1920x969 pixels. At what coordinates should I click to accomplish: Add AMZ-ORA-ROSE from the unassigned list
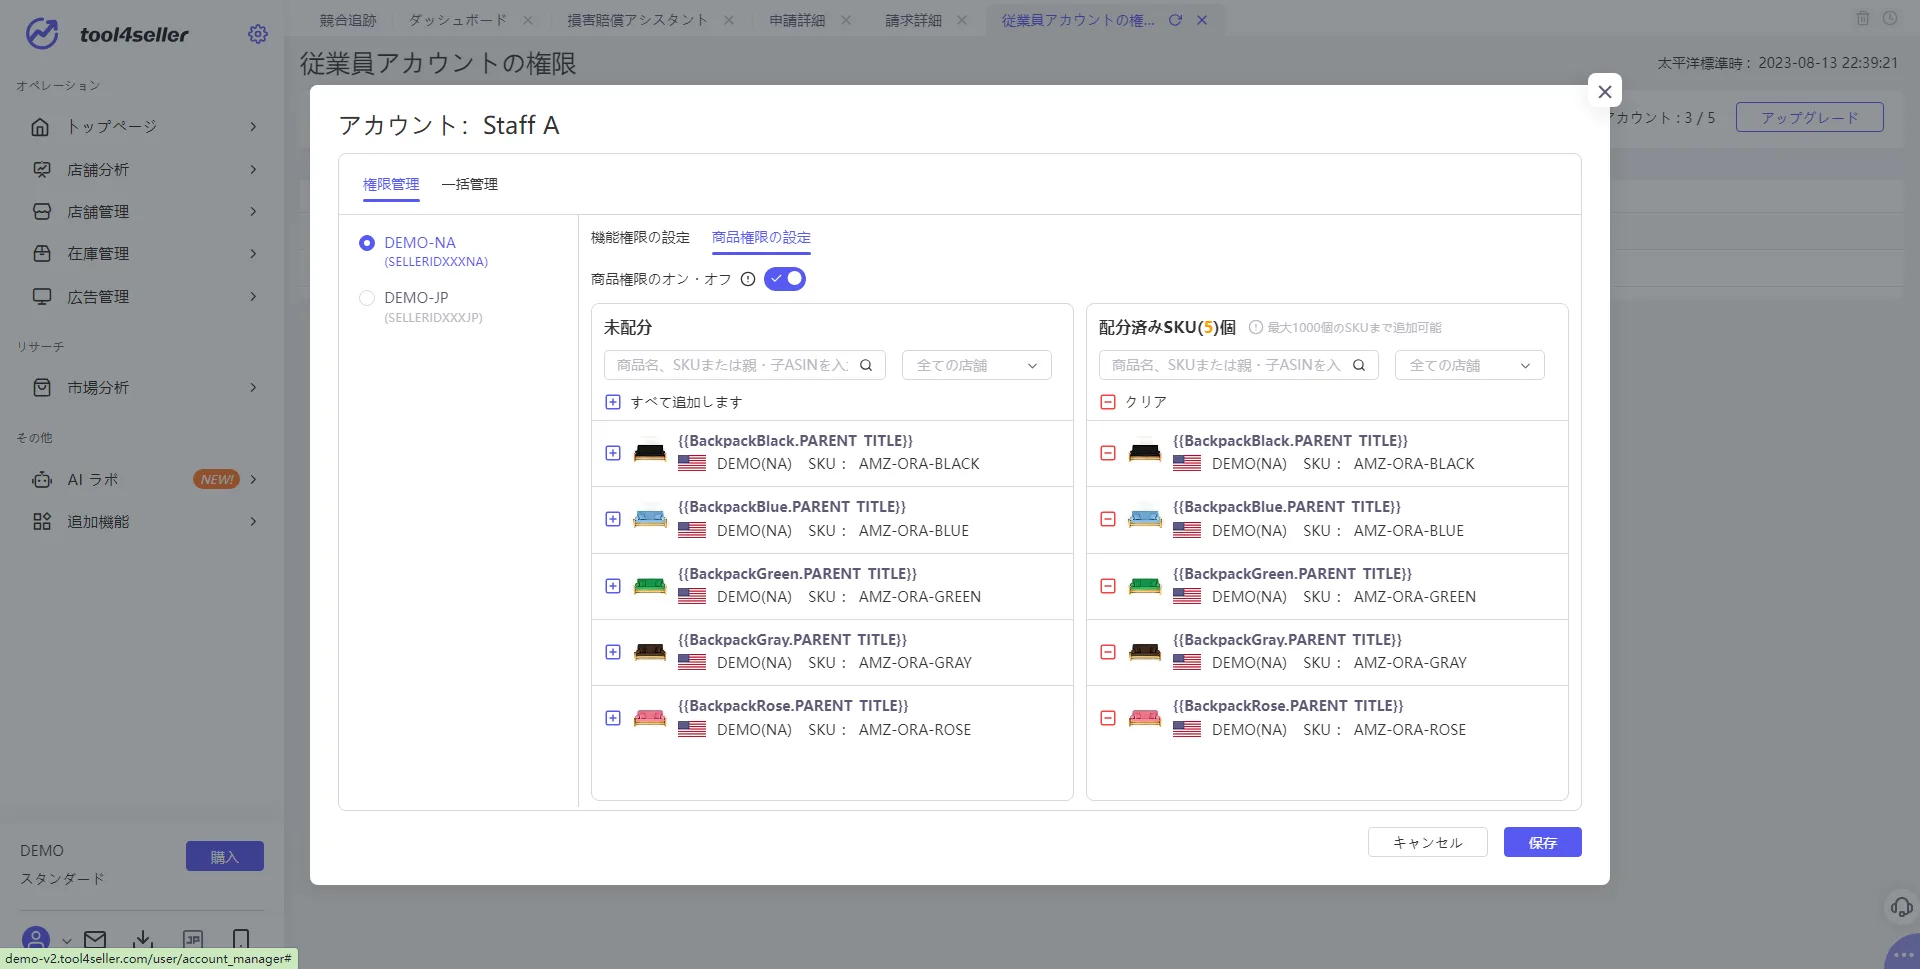pyautogui.click(x=613, y=718)
